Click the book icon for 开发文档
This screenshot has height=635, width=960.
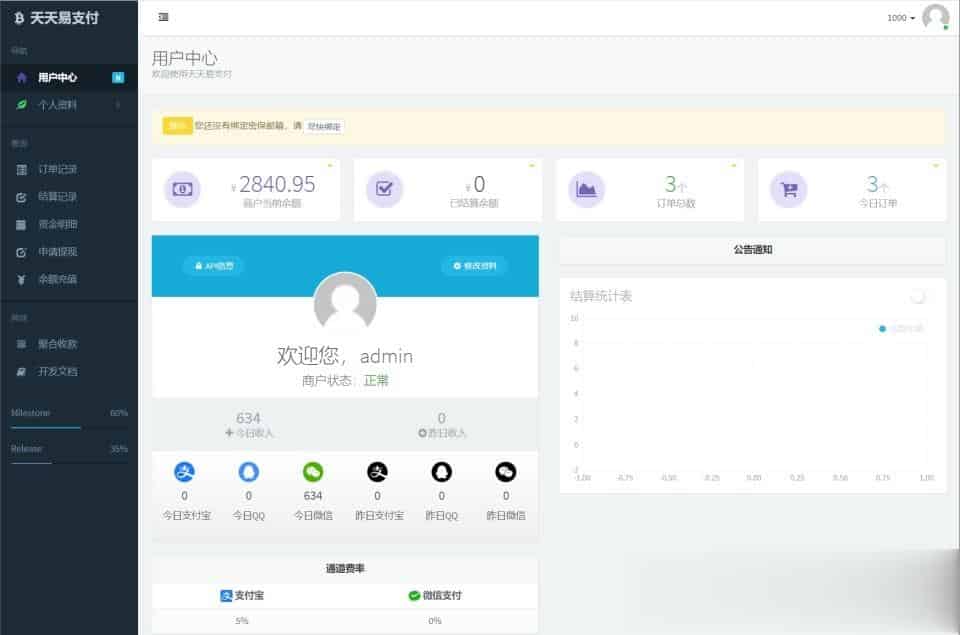(21, 372)
